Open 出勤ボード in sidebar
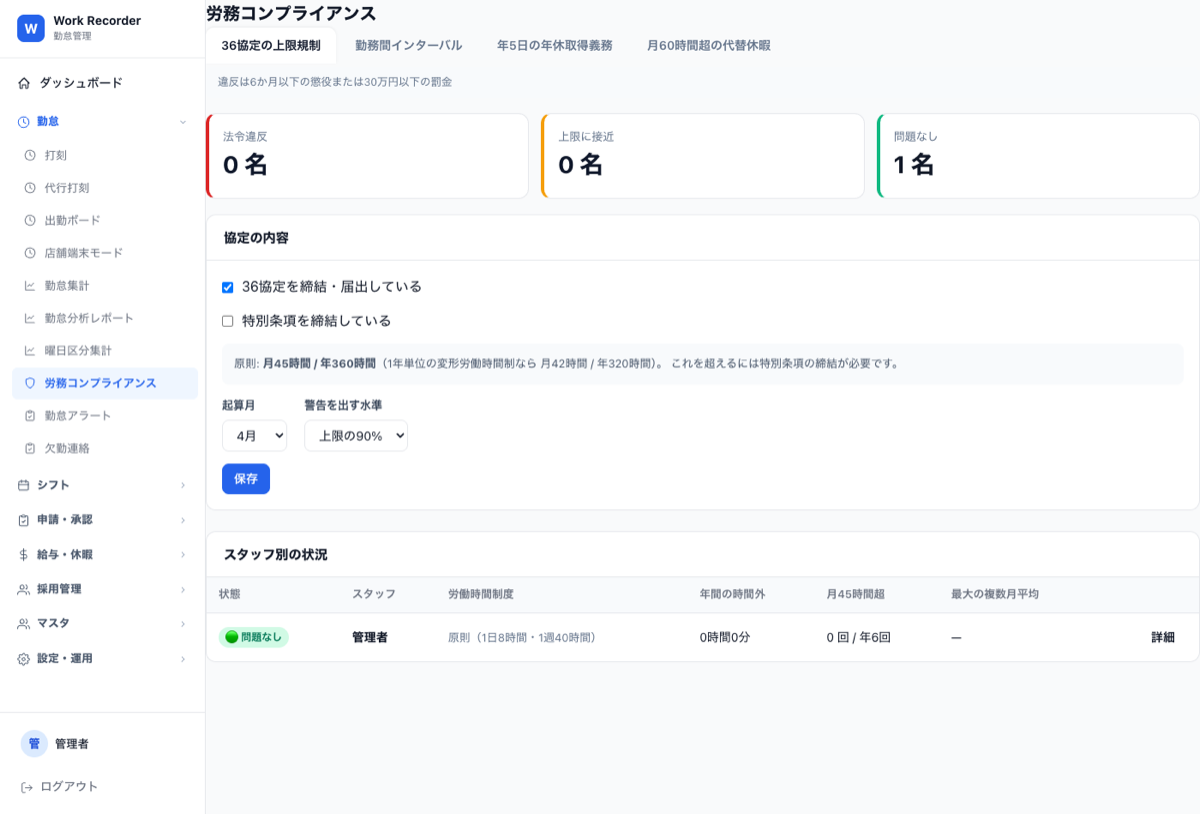1200x814 pixels. click(104, 220)
